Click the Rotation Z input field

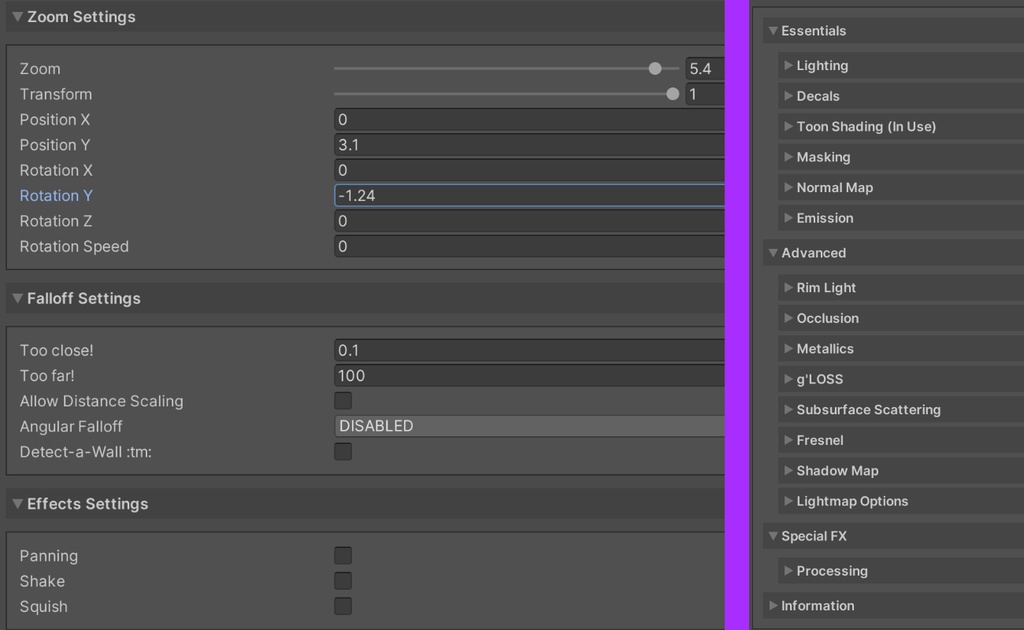tap(529, 221)
